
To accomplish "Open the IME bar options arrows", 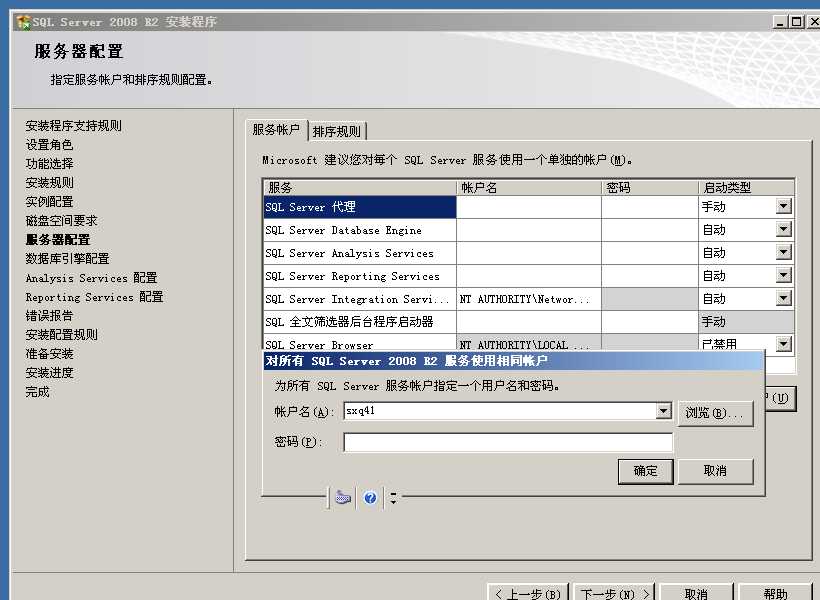I will (x=393, y=497).
